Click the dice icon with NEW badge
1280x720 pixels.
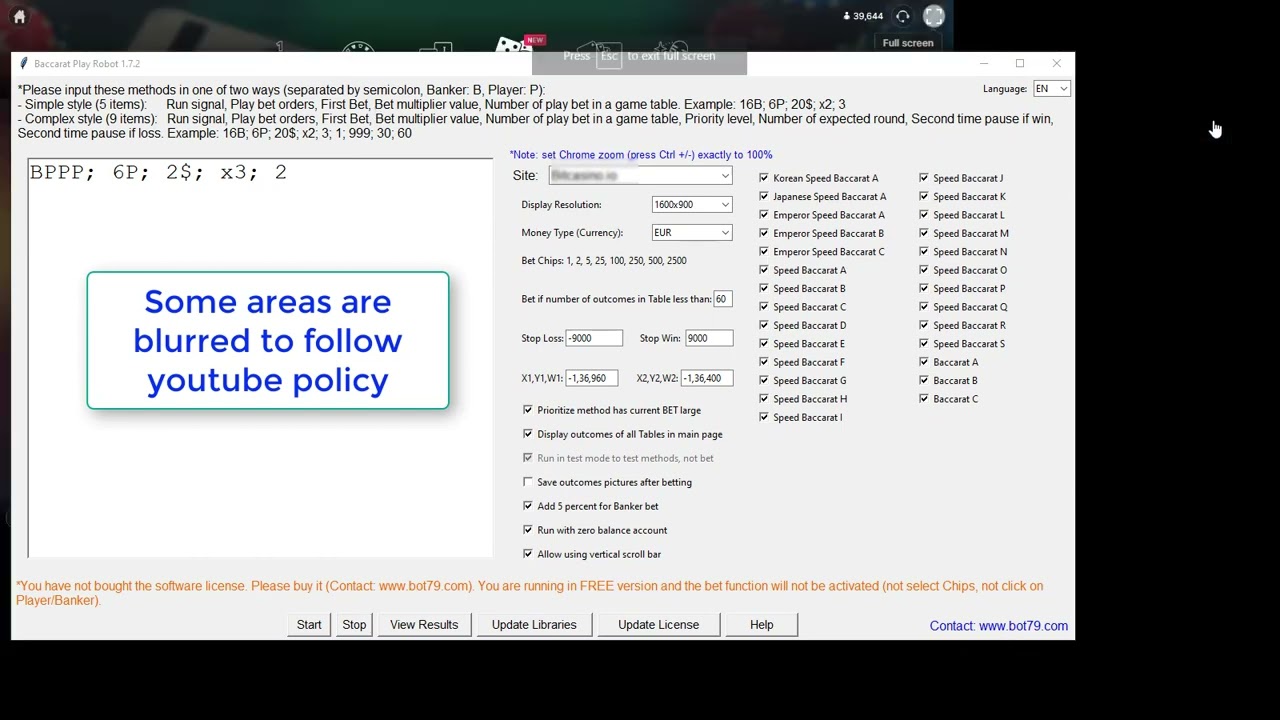click(x=513, y=46)
